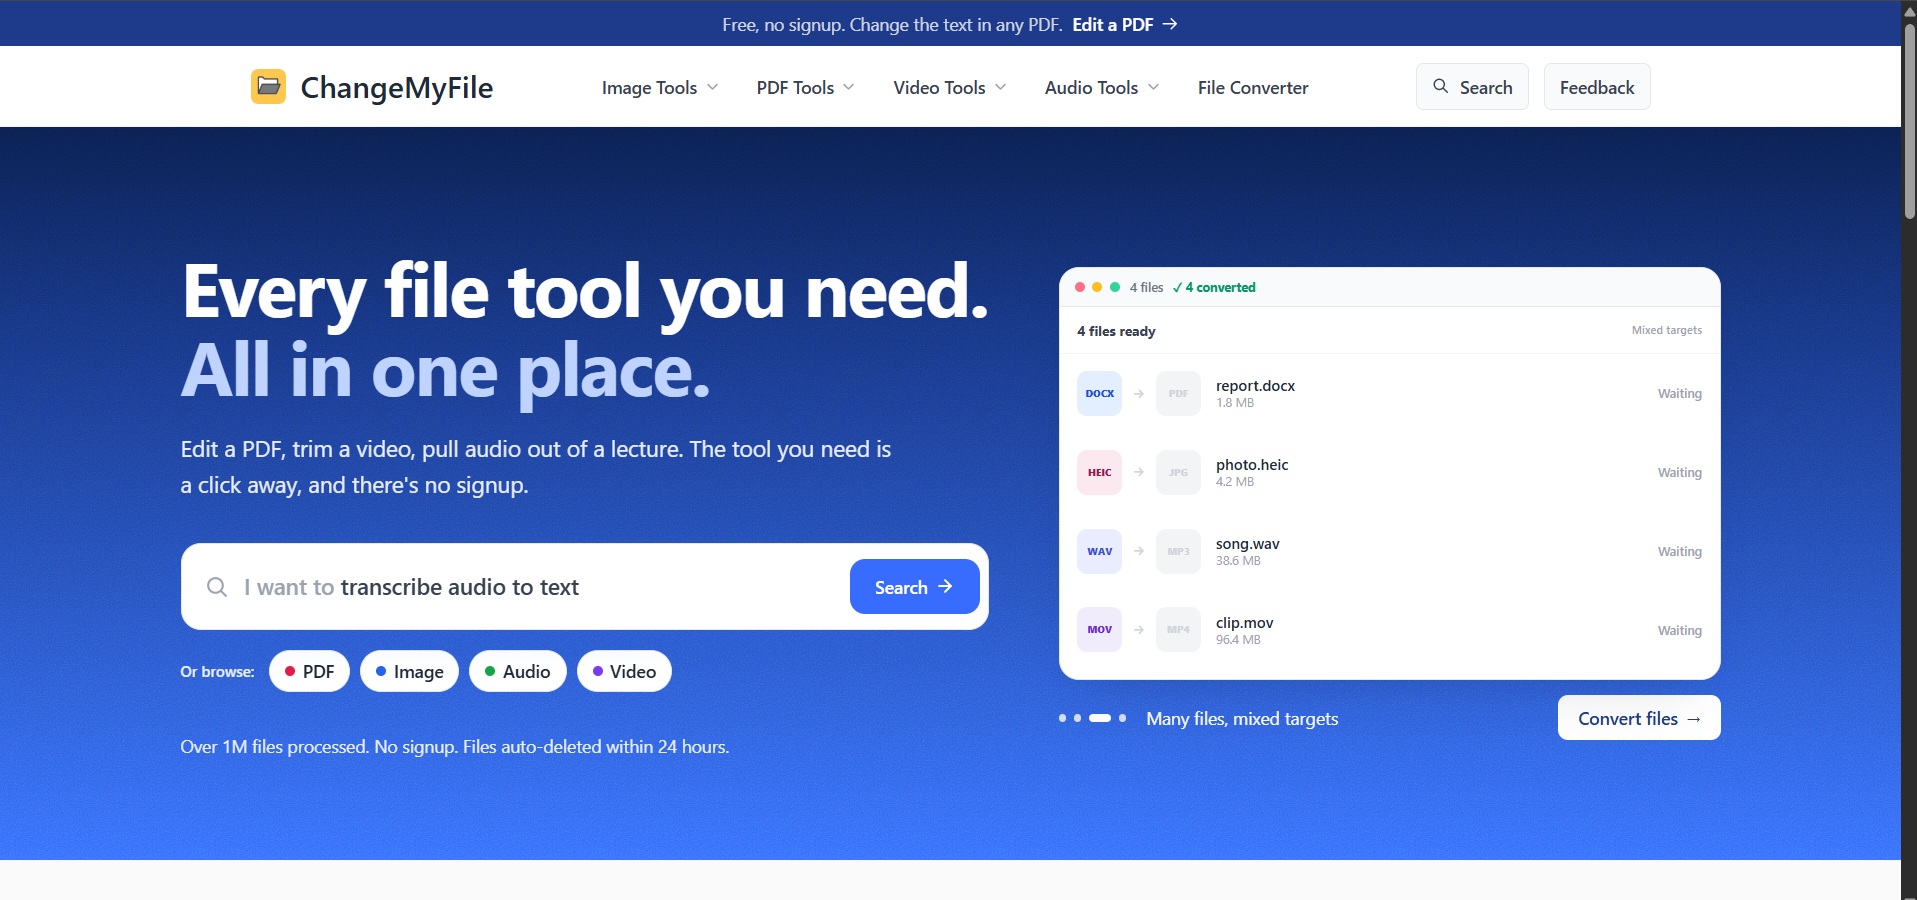Click the WAV file type badge
Viewport: 1917px width, 900px height.
[x=1099, y=552]
